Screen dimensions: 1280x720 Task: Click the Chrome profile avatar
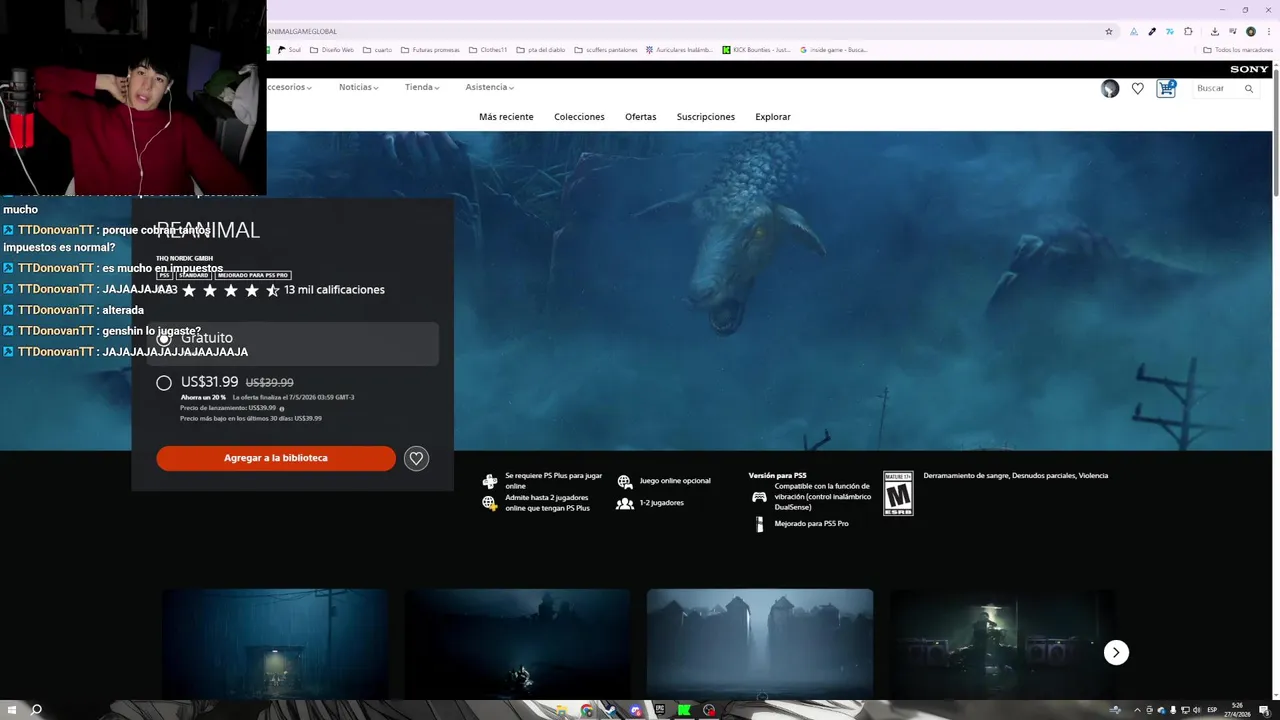pos(1251,31)
